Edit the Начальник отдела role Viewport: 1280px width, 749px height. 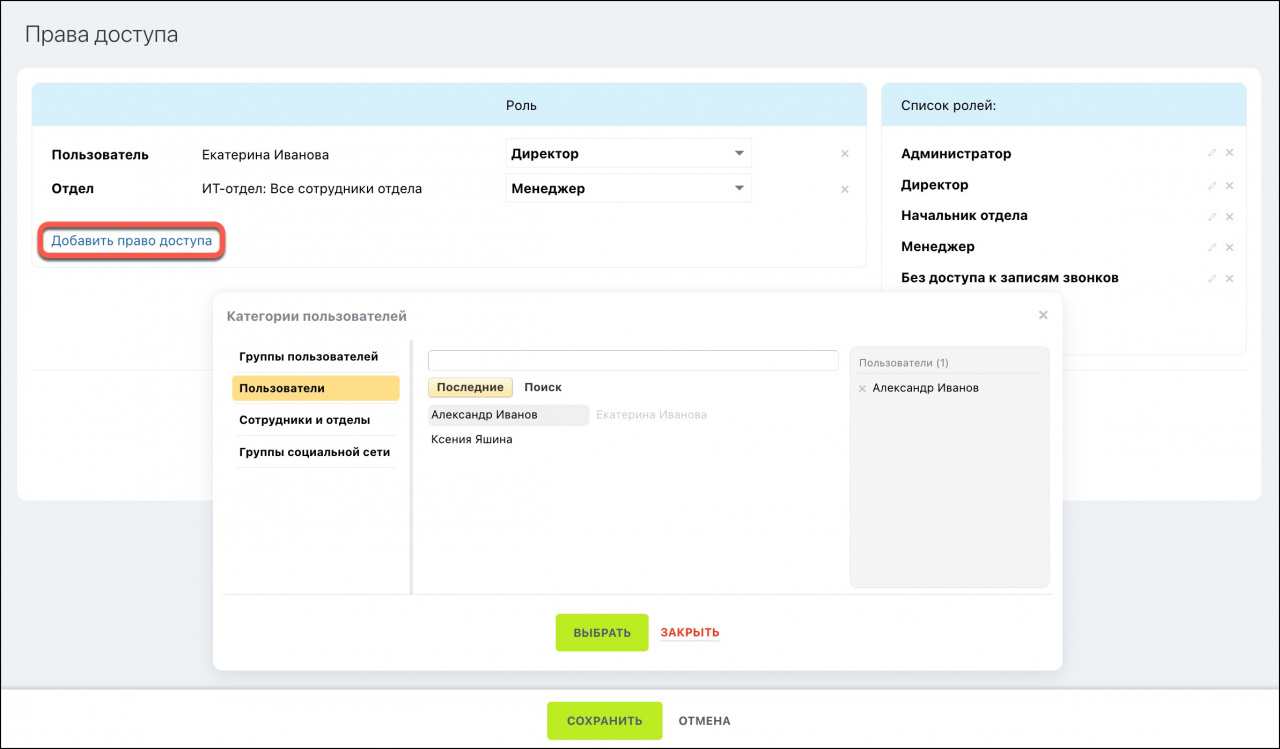(x=1212, y=217)
